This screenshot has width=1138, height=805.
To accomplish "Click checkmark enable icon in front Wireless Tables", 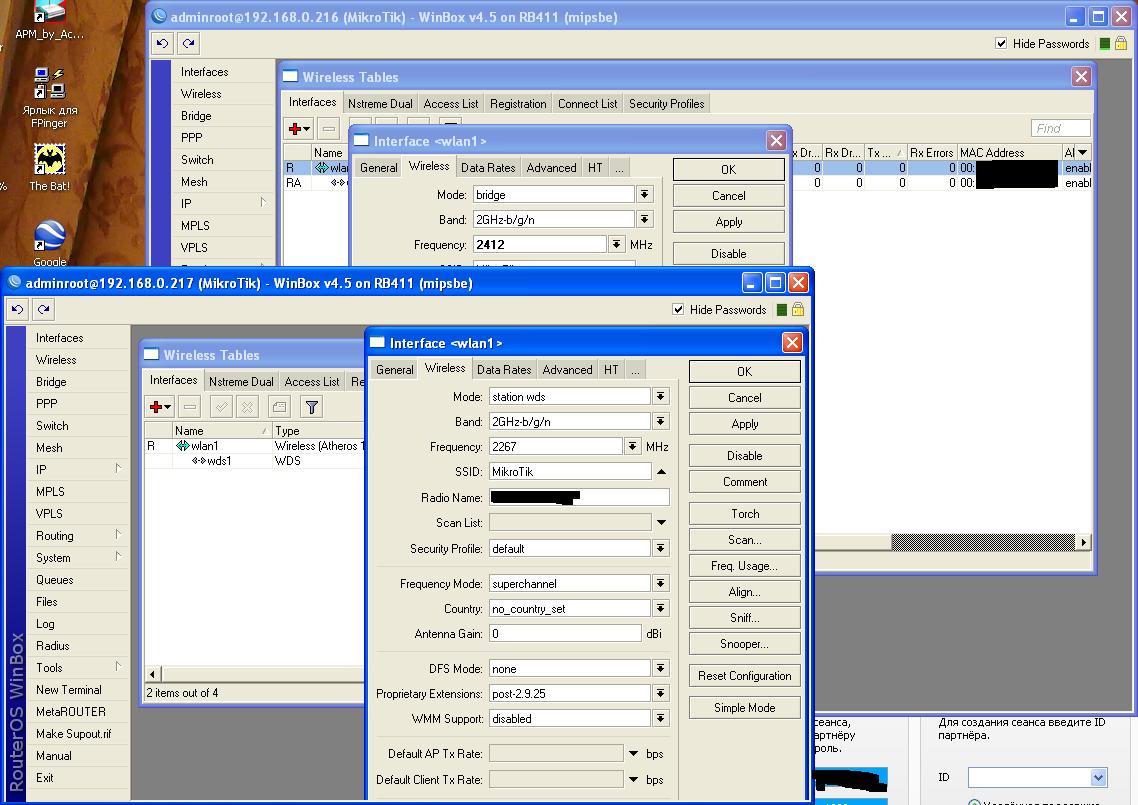I will pos(221,407).
